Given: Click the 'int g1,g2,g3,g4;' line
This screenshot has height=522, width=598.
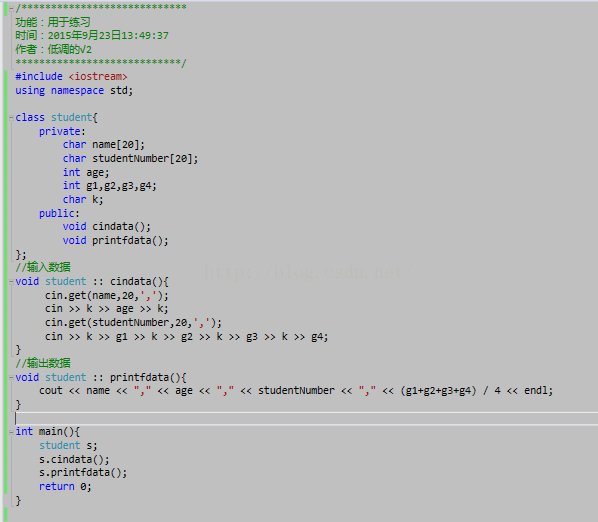Looking at the screenshot, I should pos(109,186).
